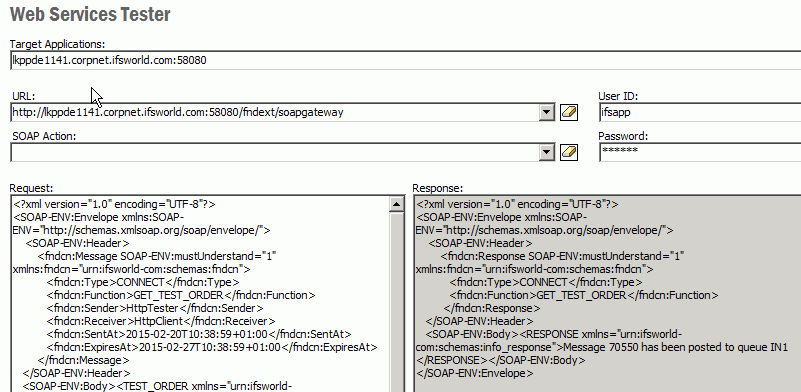Click inside the empty SOAP Action box
The width and height of the screenshot is (801, 392).
tap(275, 152)
